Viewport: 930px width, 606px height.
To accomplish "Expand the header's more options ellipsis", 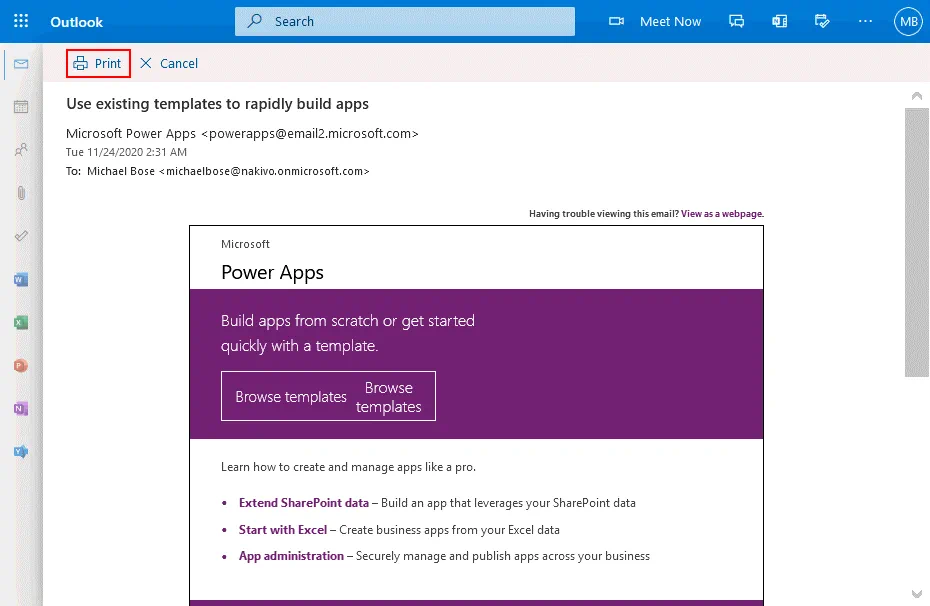I will tap(866, 21).
